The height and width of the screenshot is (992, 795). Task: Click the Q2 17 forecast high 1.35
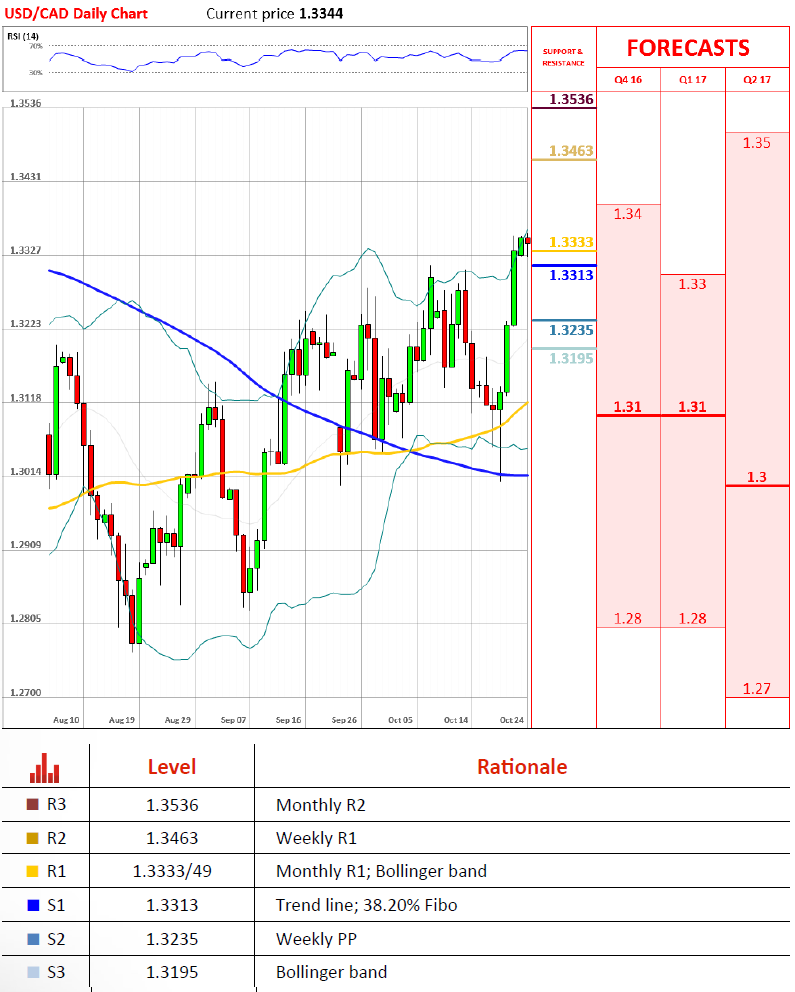[756, 143]
